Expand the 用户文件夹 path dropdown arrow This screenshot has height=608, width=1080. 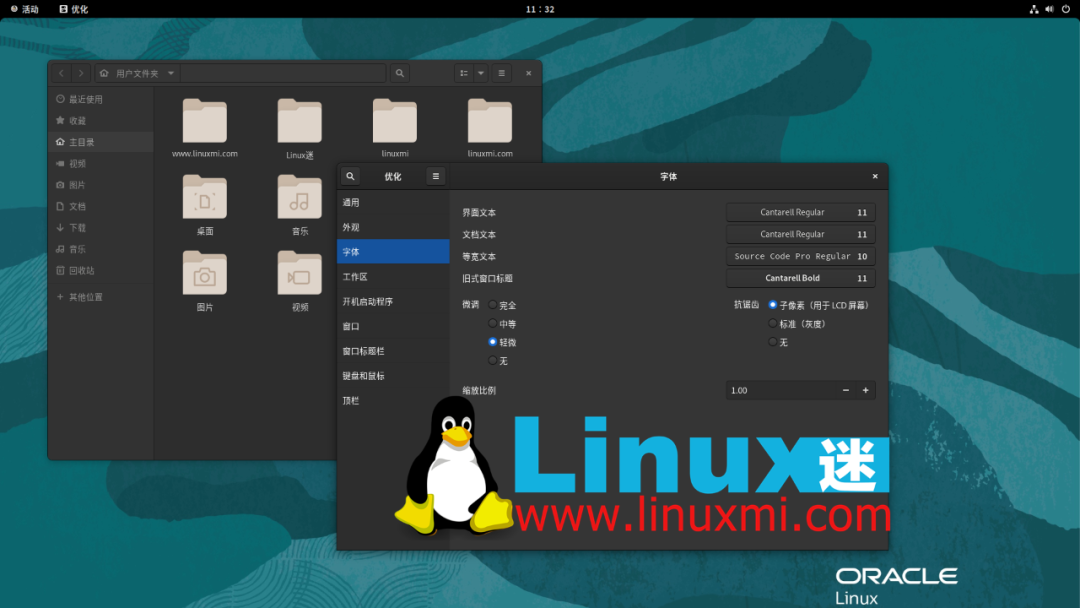pyautogui.click(x=171, y=73)
